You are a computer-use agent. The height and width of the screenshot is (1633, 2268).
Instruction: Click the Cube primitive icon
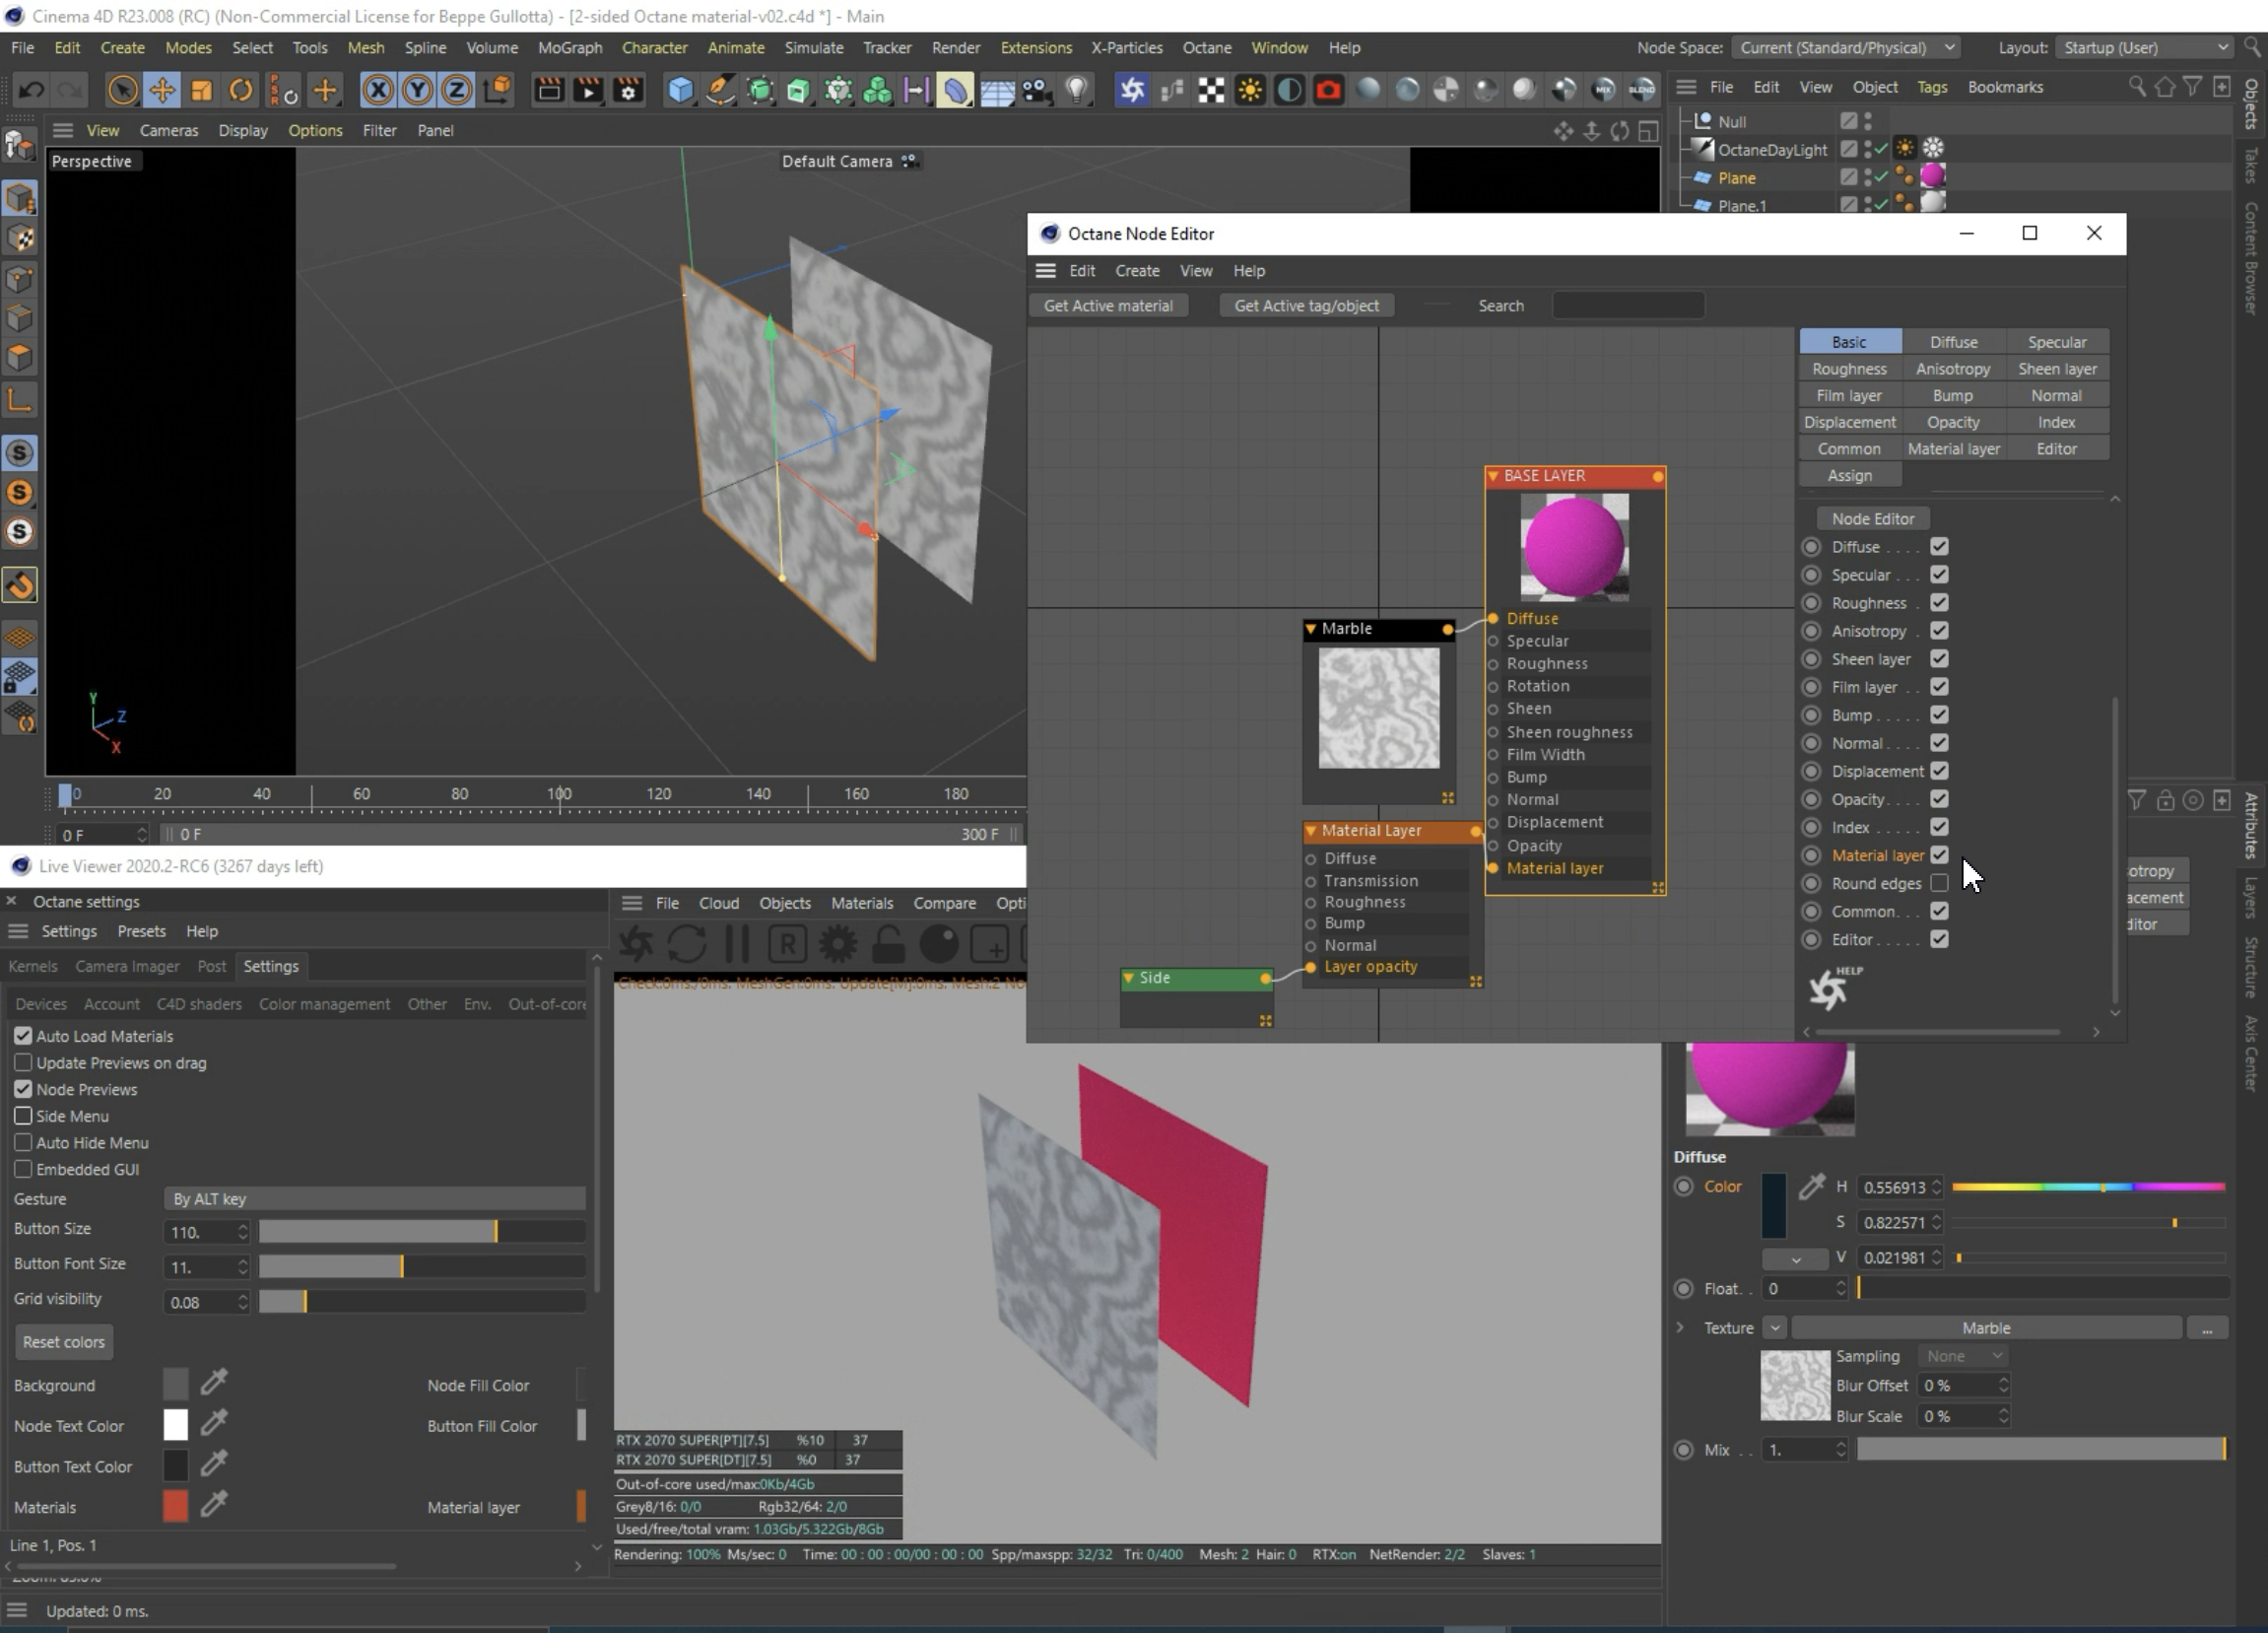(680, 91)
